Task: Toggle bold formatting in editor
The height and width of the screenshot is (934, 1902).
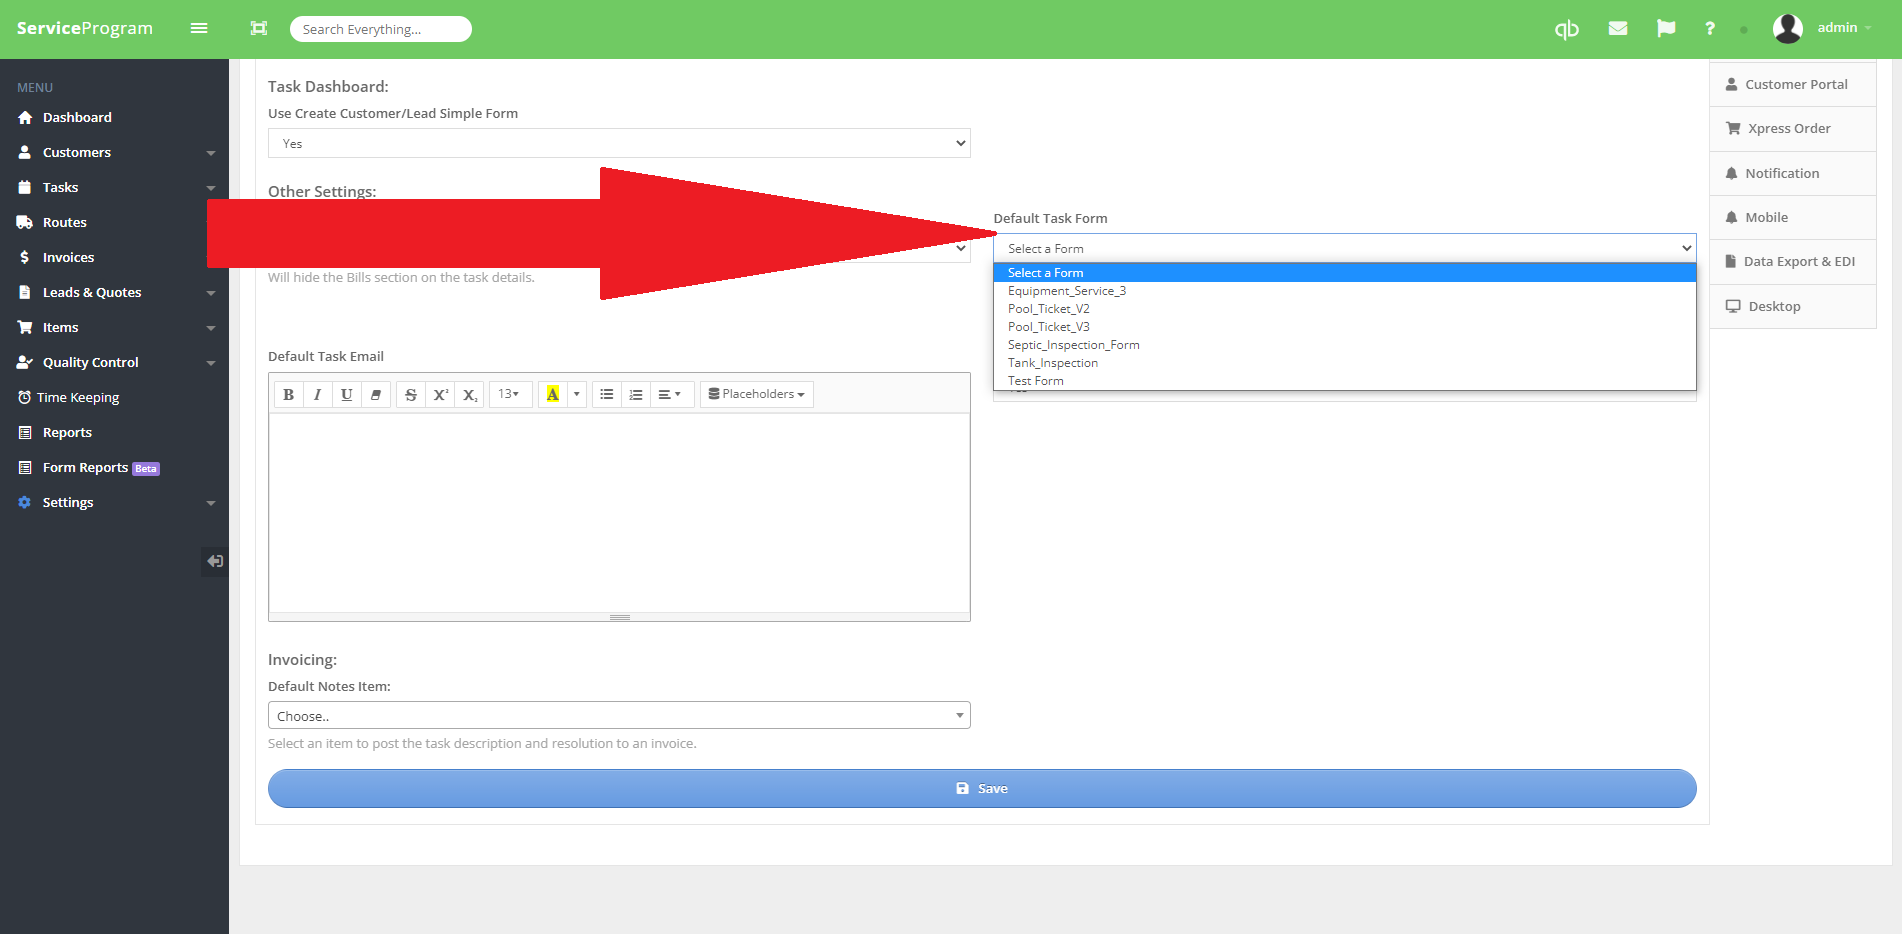Action: point(288,394)
